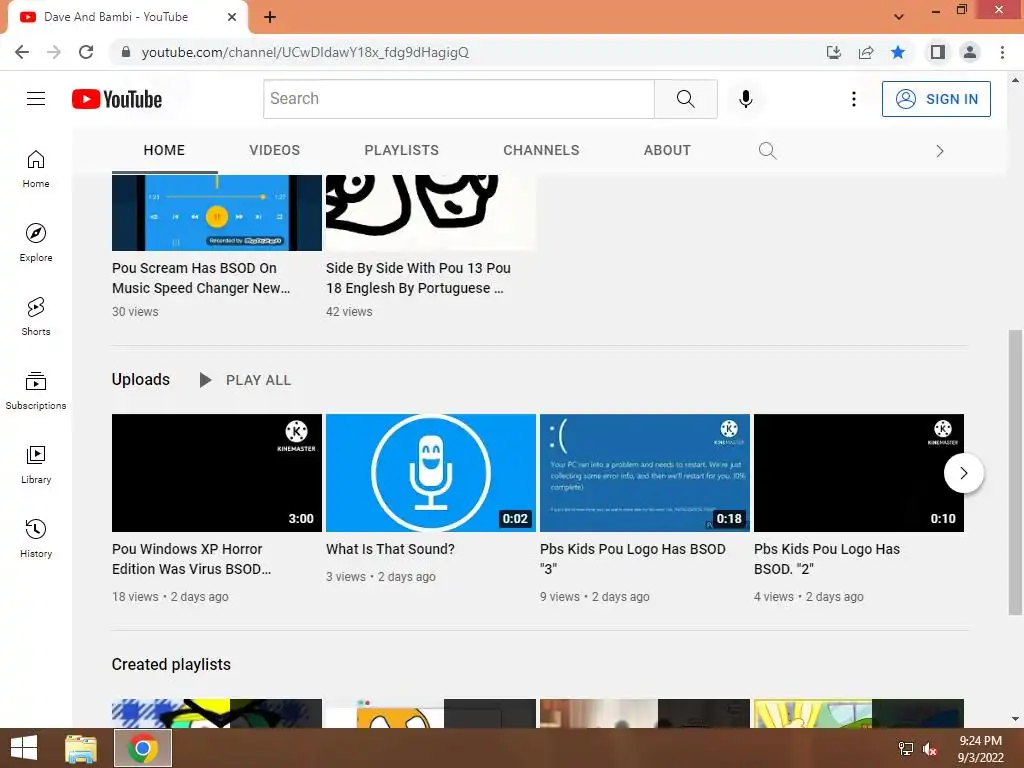
Task: Expand channel tabs with right chevron
Action: click(940, 152)
